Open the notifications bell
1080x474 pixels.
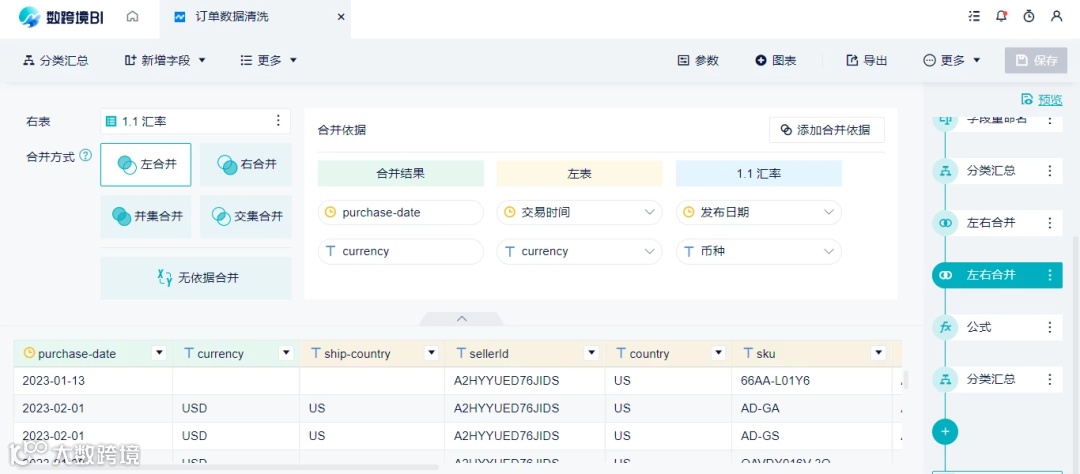tap(1001, 16)
